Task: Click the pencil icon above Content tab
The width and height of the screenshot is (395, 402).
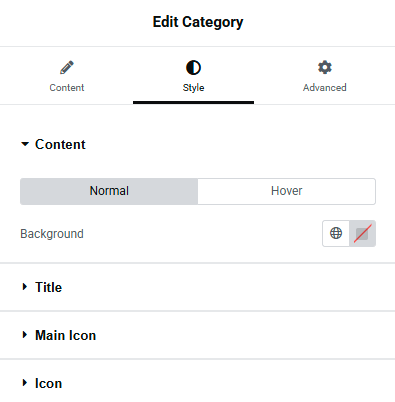Action: tap(67, 67)
